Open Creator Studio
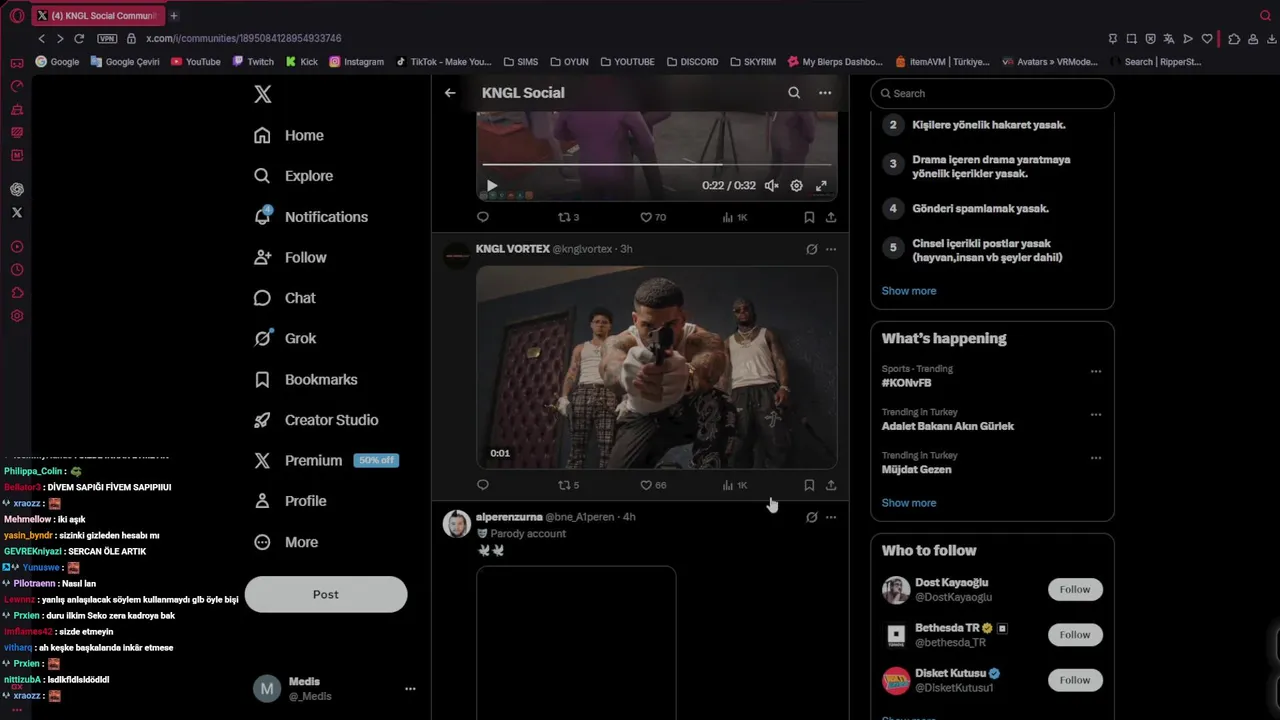The height and width of the screenshot is (720, 1280). coord(316,420)
